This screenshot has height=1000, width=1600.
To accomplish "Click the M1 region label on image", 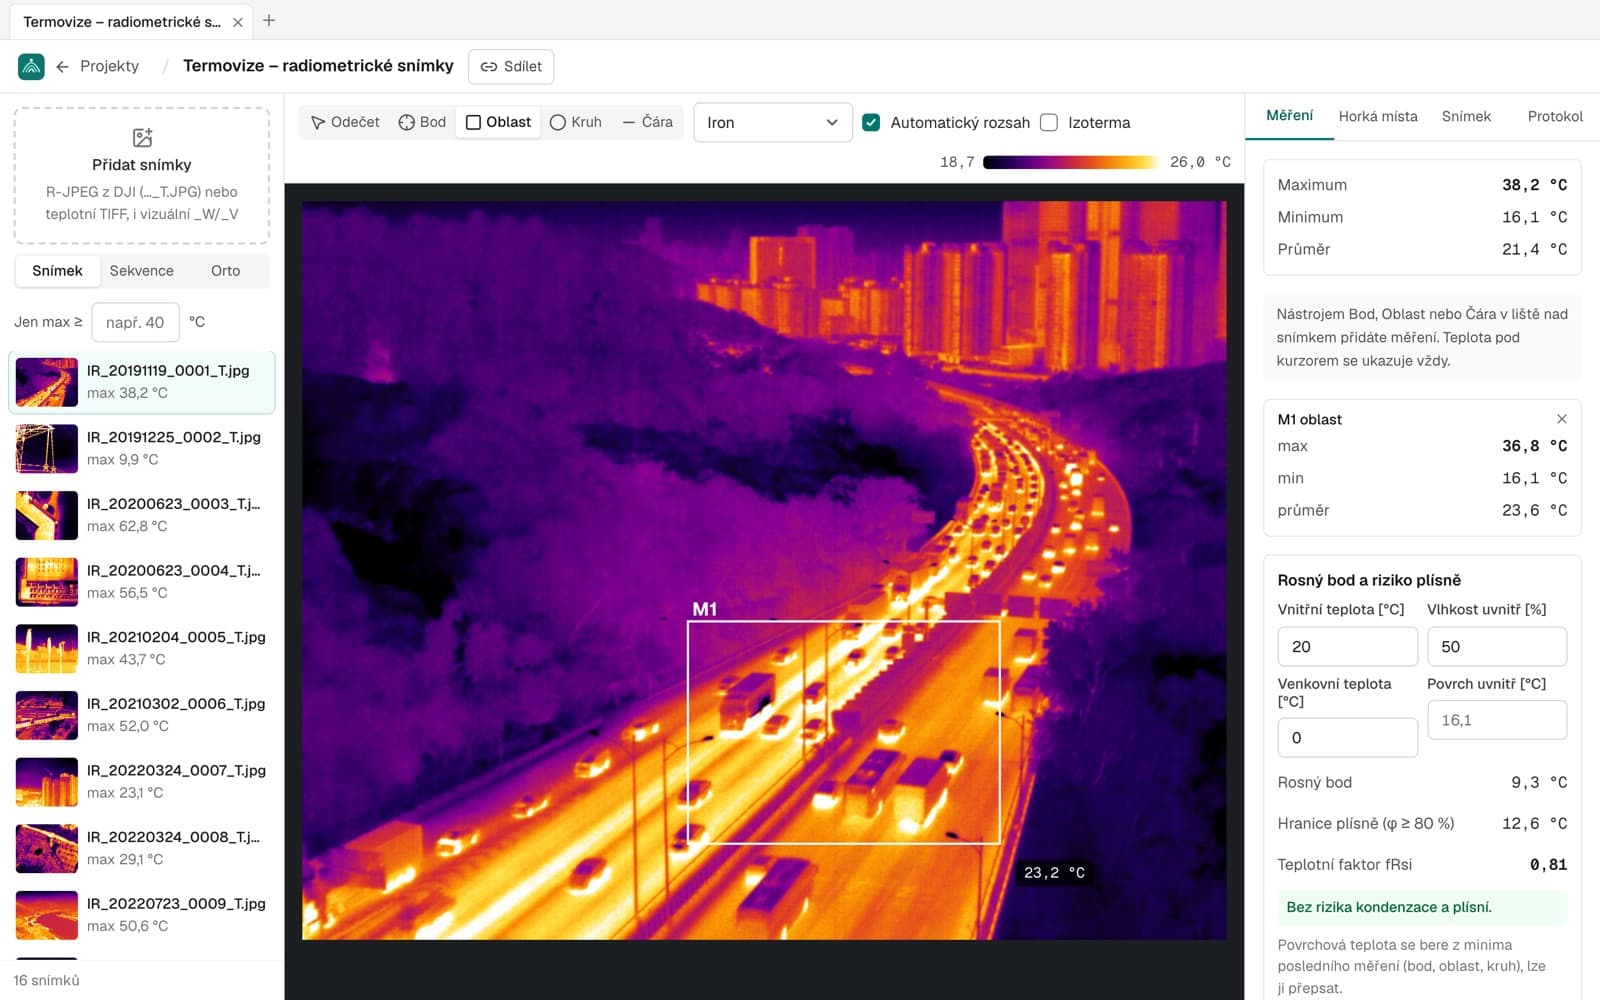I will pyautogui.click(x=705, y=609).
